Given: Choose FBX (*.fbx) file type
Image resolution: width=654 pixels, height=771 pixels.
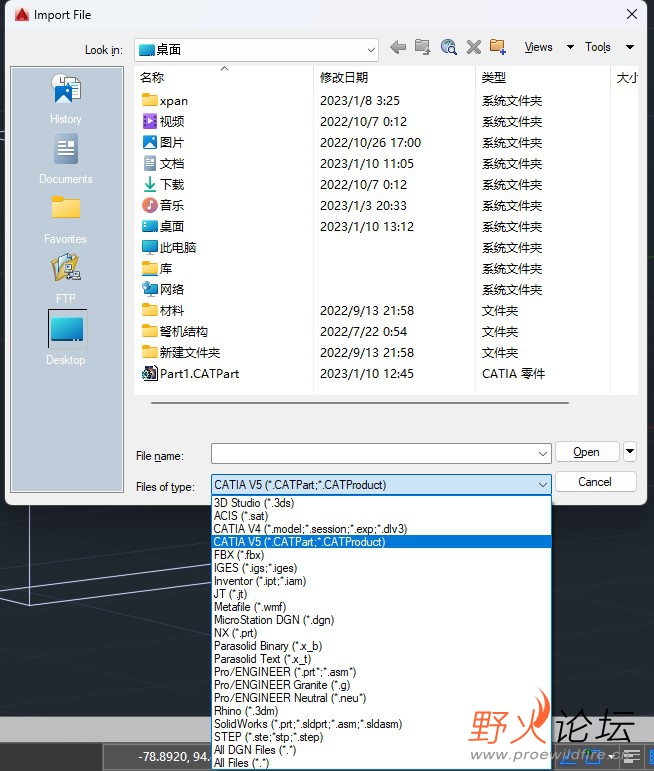Looking at the screenshot, I should pyautogui.click(x=381, y=555).
